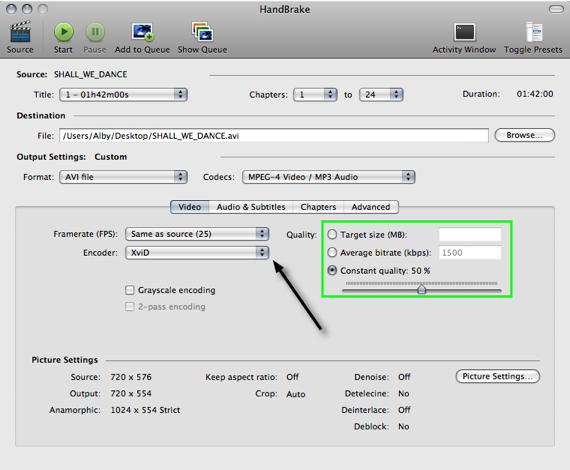Select the Target size (MB) radio button

point(332,234)
